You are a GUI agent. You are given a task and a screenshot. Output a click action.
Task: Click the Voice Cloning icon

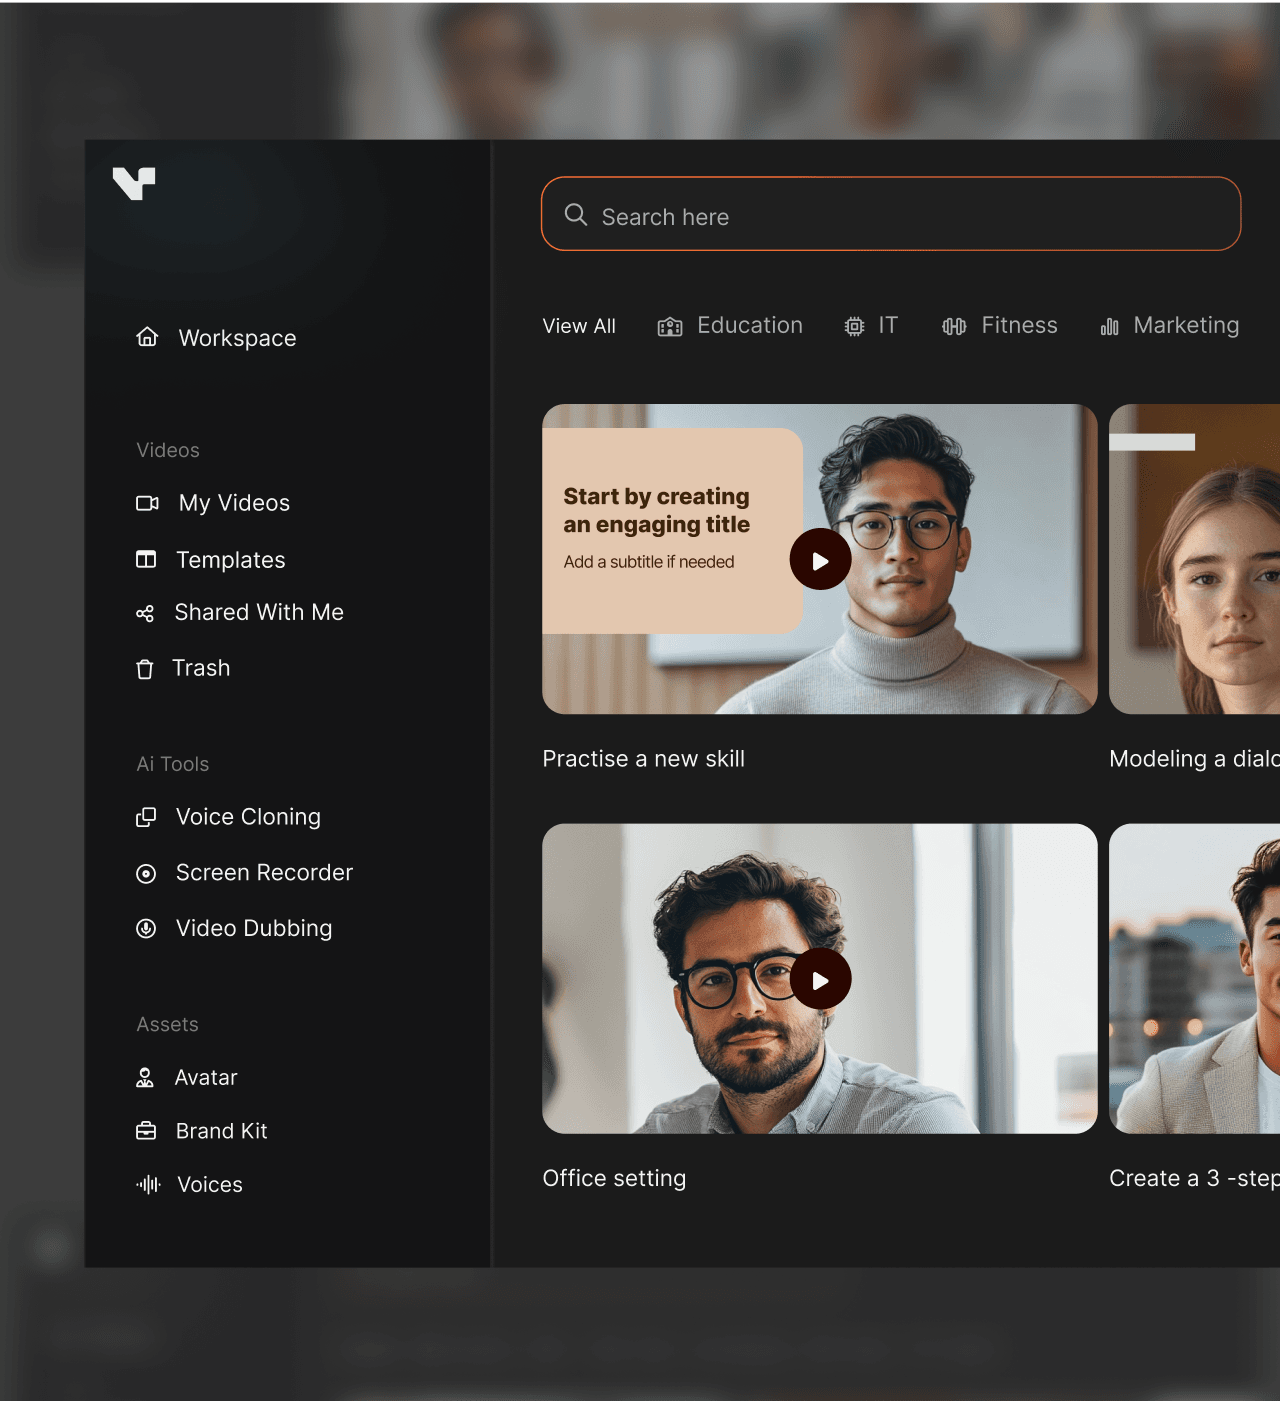coord(146,817)
